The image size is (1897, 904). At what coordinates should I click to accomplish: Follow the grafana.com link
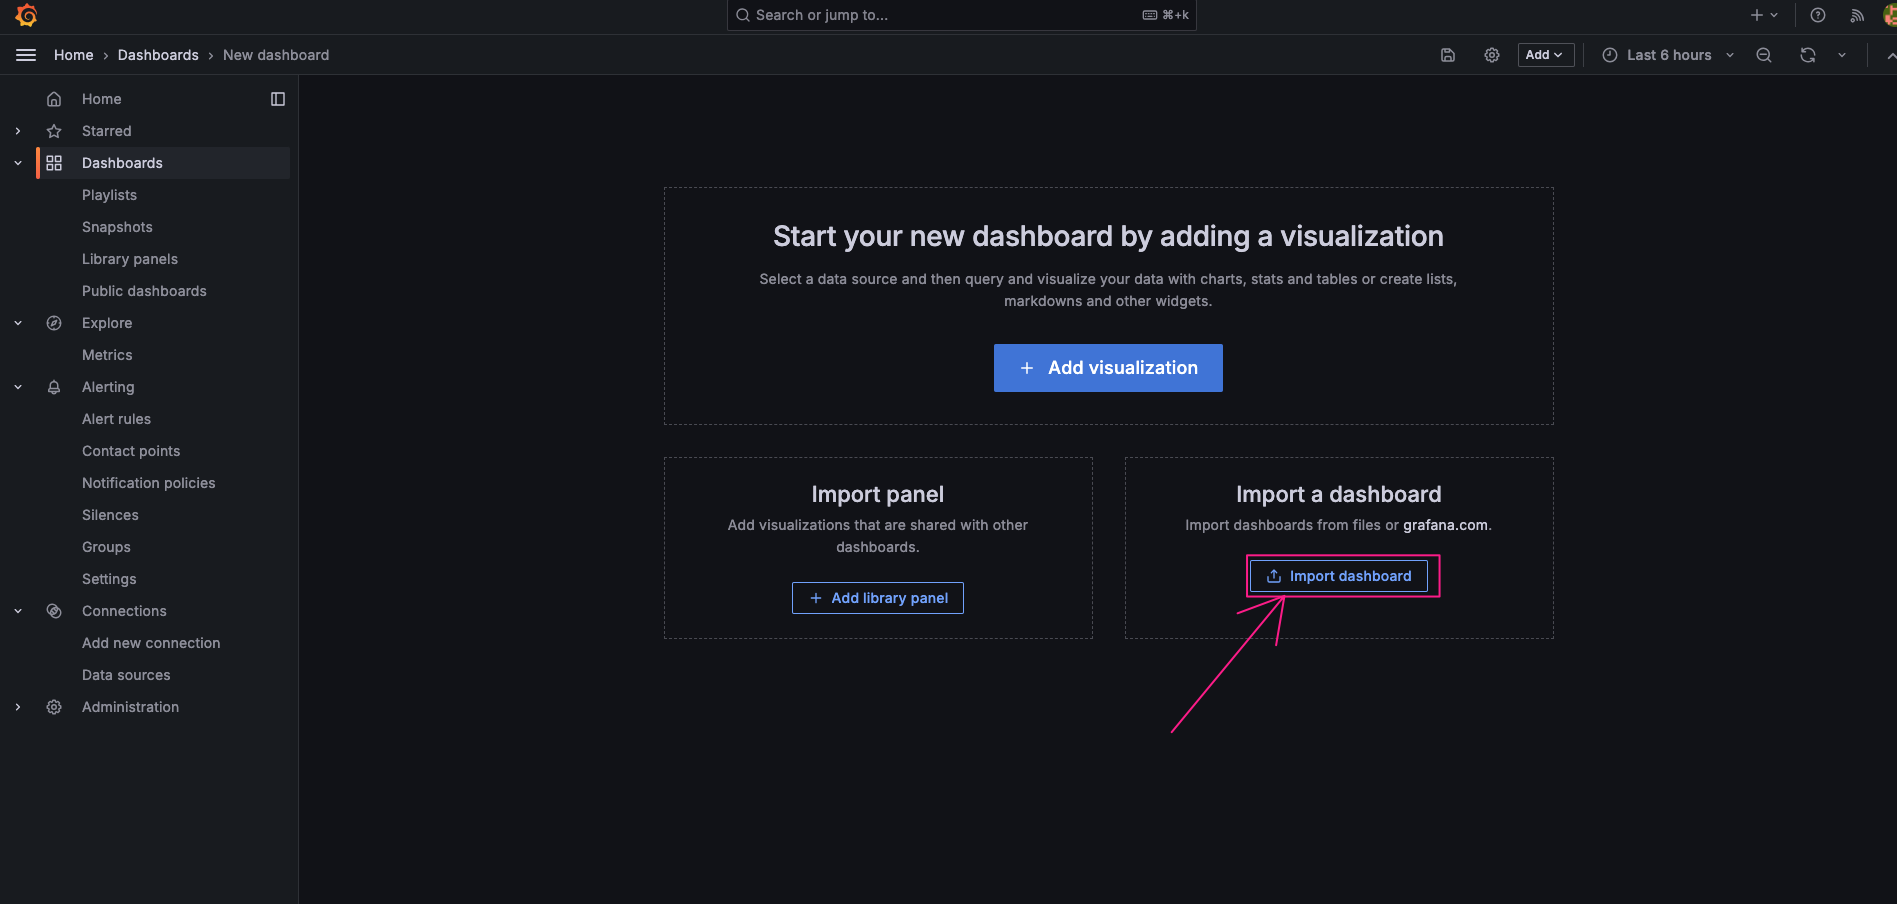pos(1444,525)
